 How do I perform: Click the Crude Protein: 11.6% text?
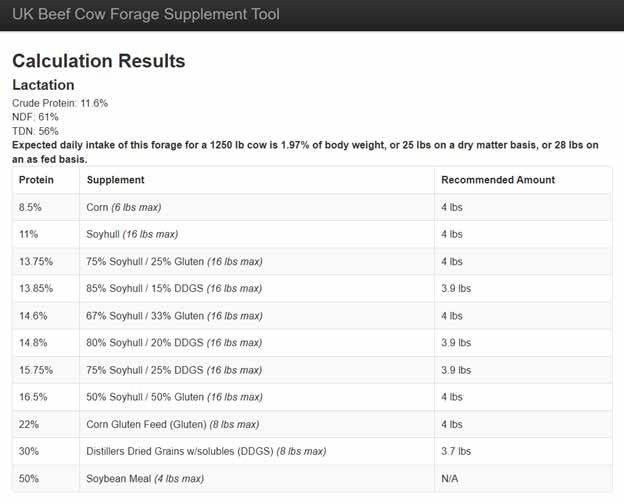click(60, 103)
